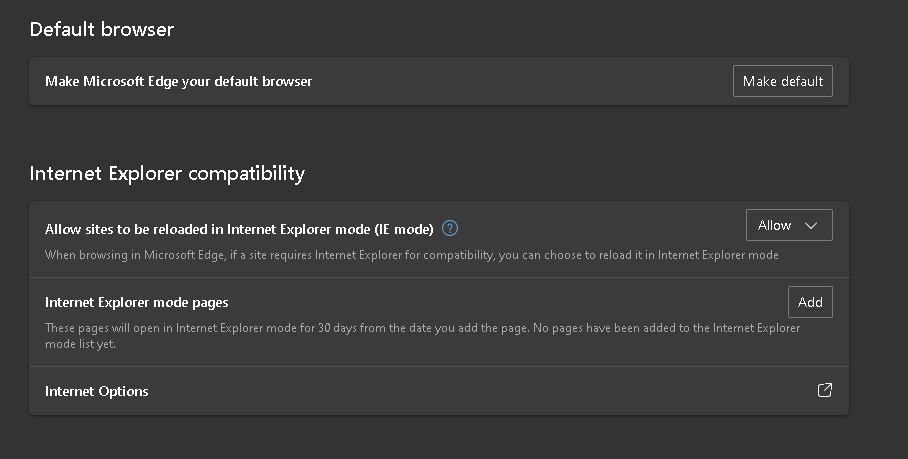The image size is (908, 459).
Task: Click 'Make Microsoft Edge your default browser' text
Action: [179, 81]
